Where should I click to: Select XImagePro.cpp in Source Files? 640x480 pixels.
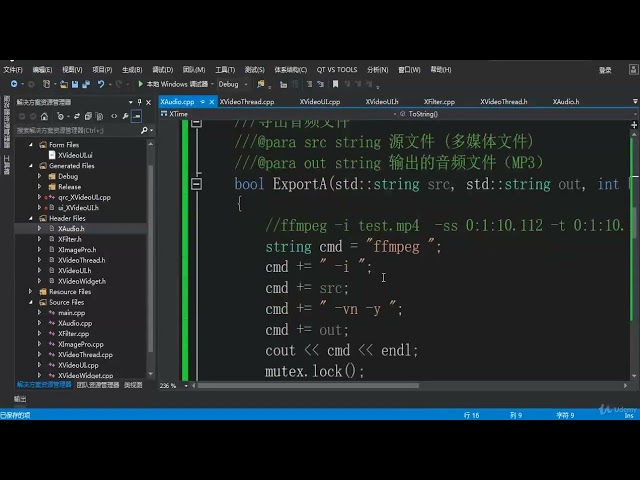click(x=81, y=344)
